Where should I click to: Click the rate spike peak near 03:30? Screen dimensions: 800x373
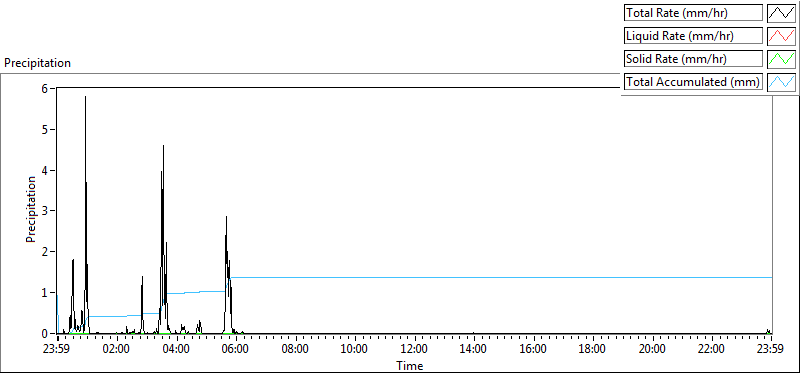[x=163, y=146]
